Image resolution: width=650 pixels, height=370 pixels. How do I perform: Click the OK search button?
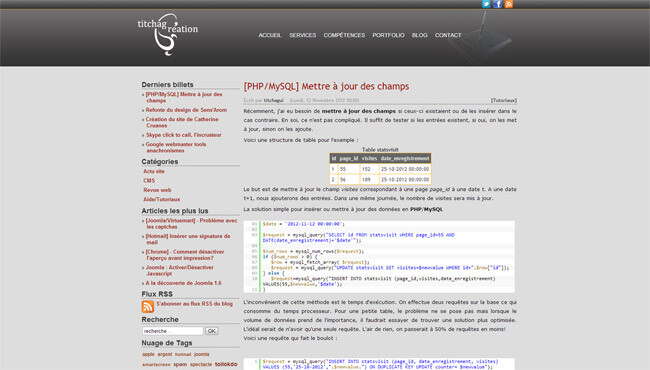[211, 331]
